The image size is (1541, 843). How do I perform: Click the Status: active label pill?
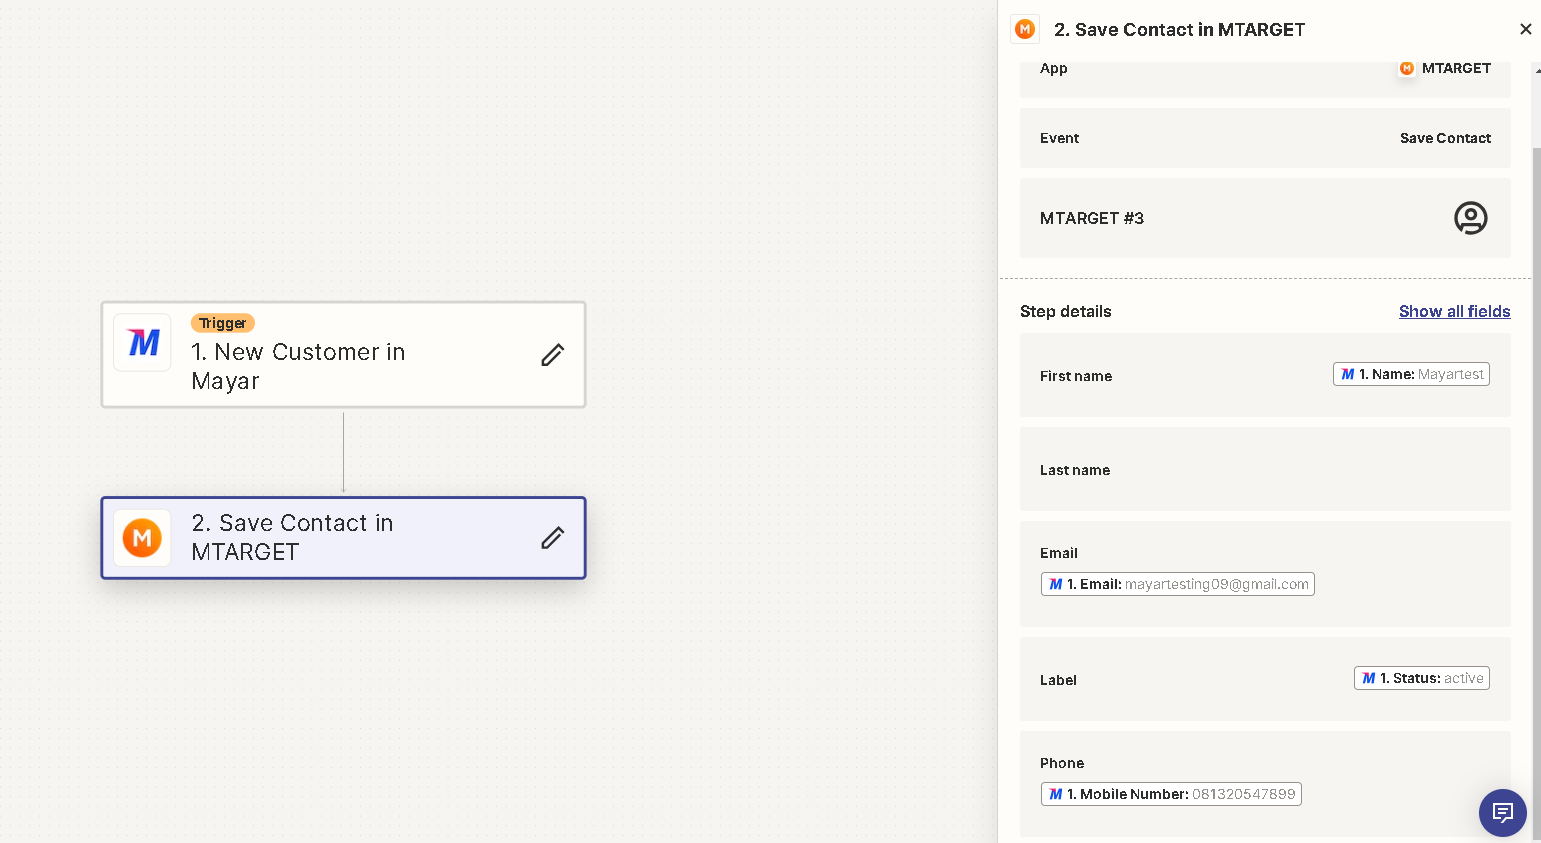[1421, 678]
